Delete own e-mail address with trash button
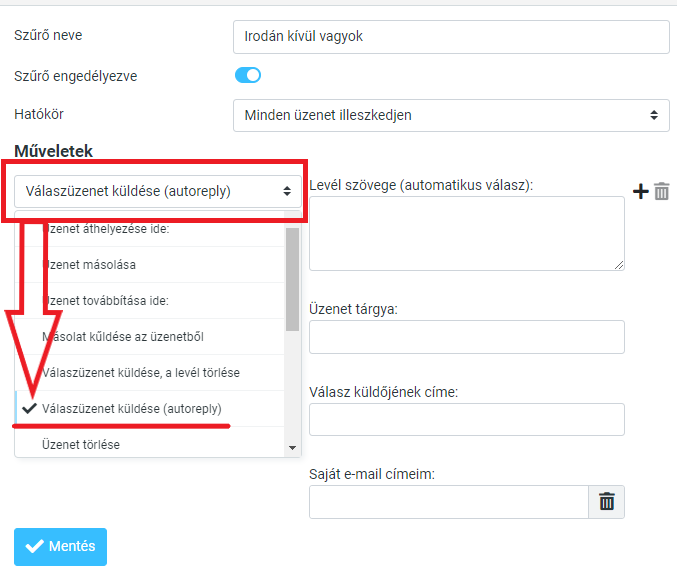The height and width of the screenshot is (572, 677). (606, 502)
